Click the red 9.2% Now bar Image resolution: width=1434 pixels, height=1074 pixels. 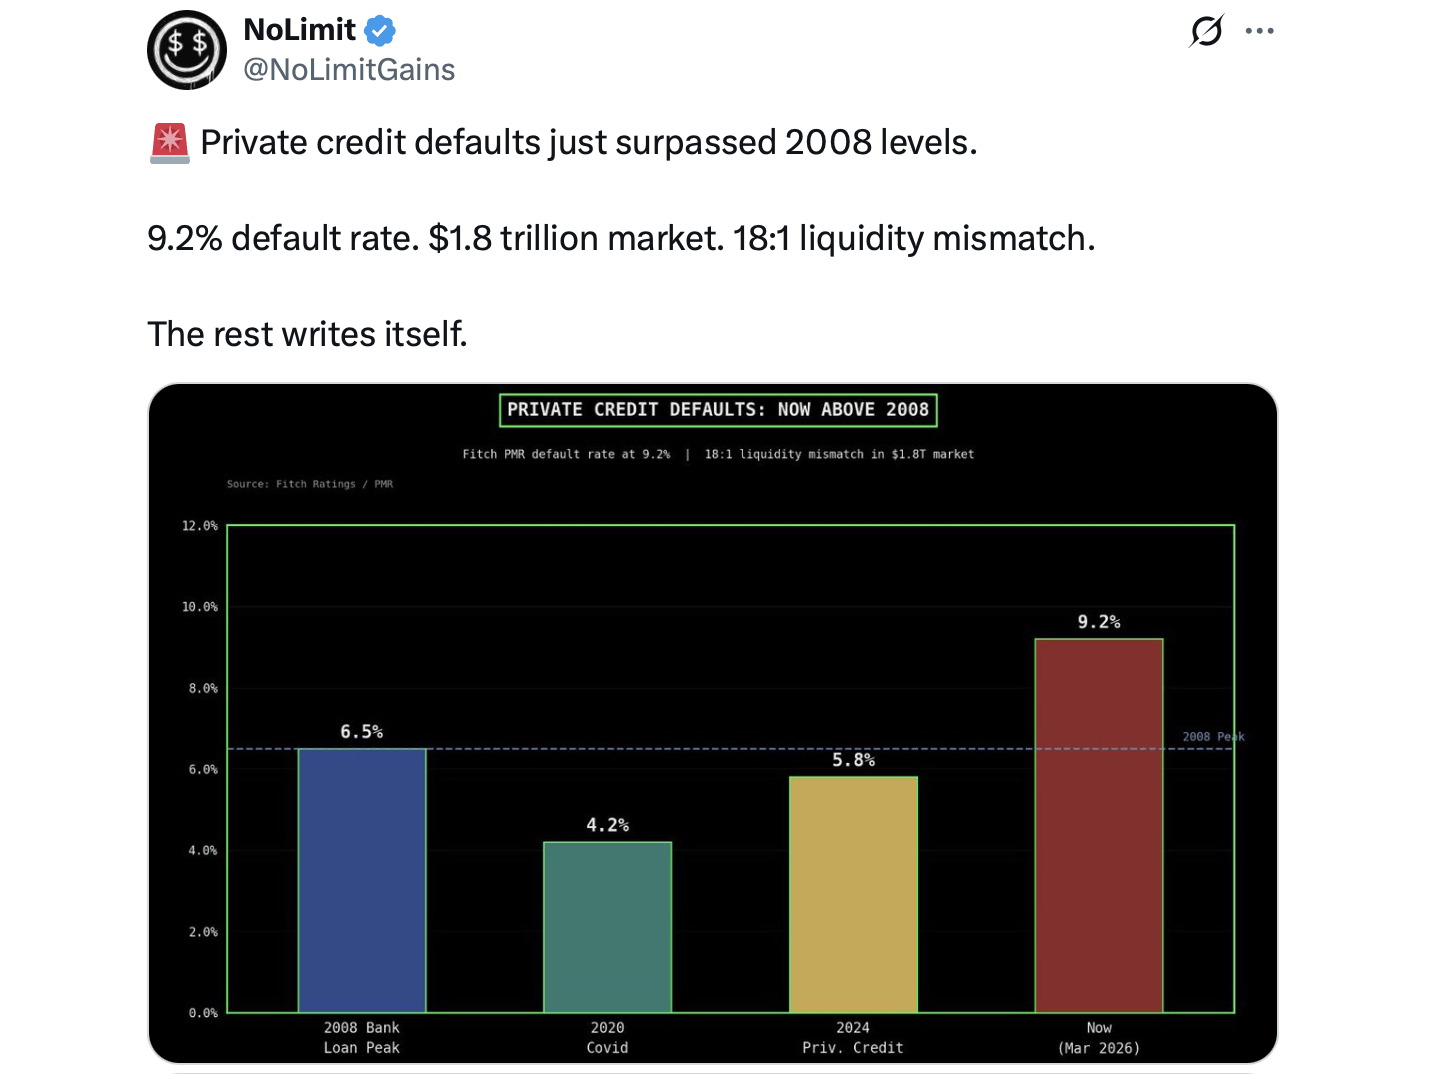pos(1098,825)
